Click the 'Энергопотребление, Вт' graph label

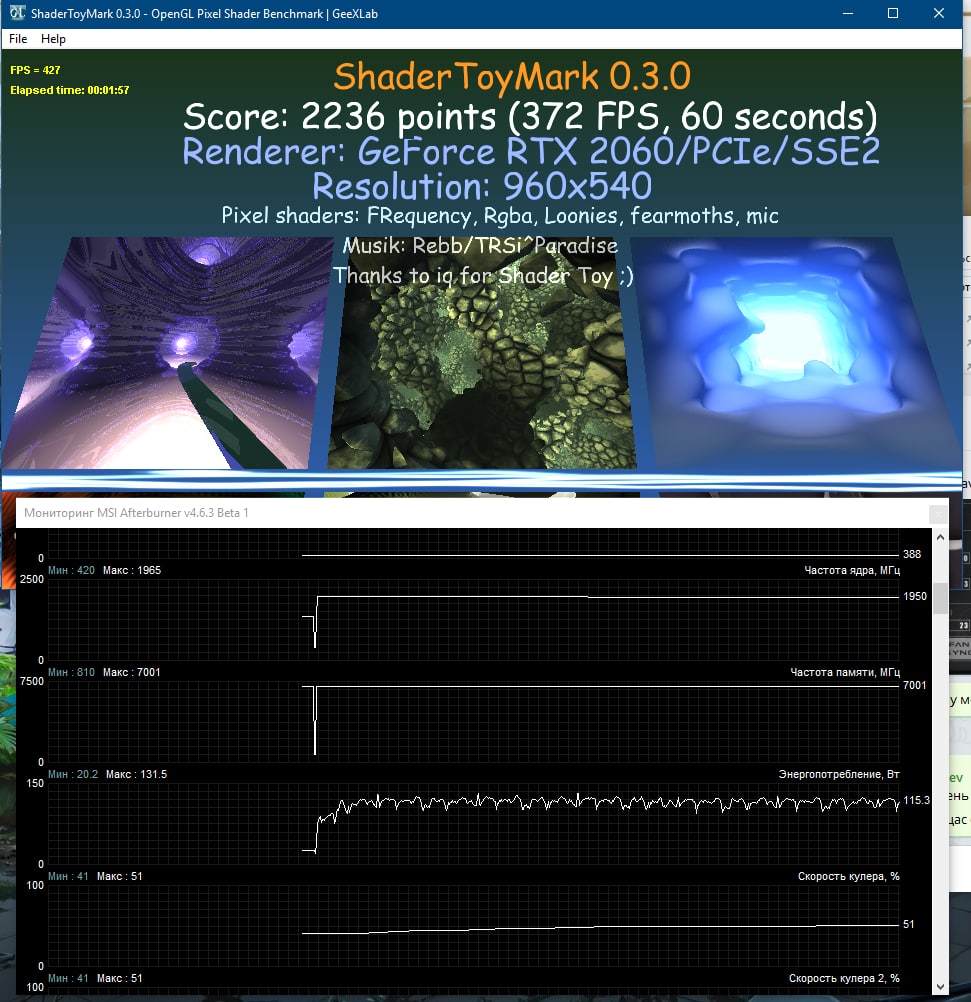pos(839,774)
